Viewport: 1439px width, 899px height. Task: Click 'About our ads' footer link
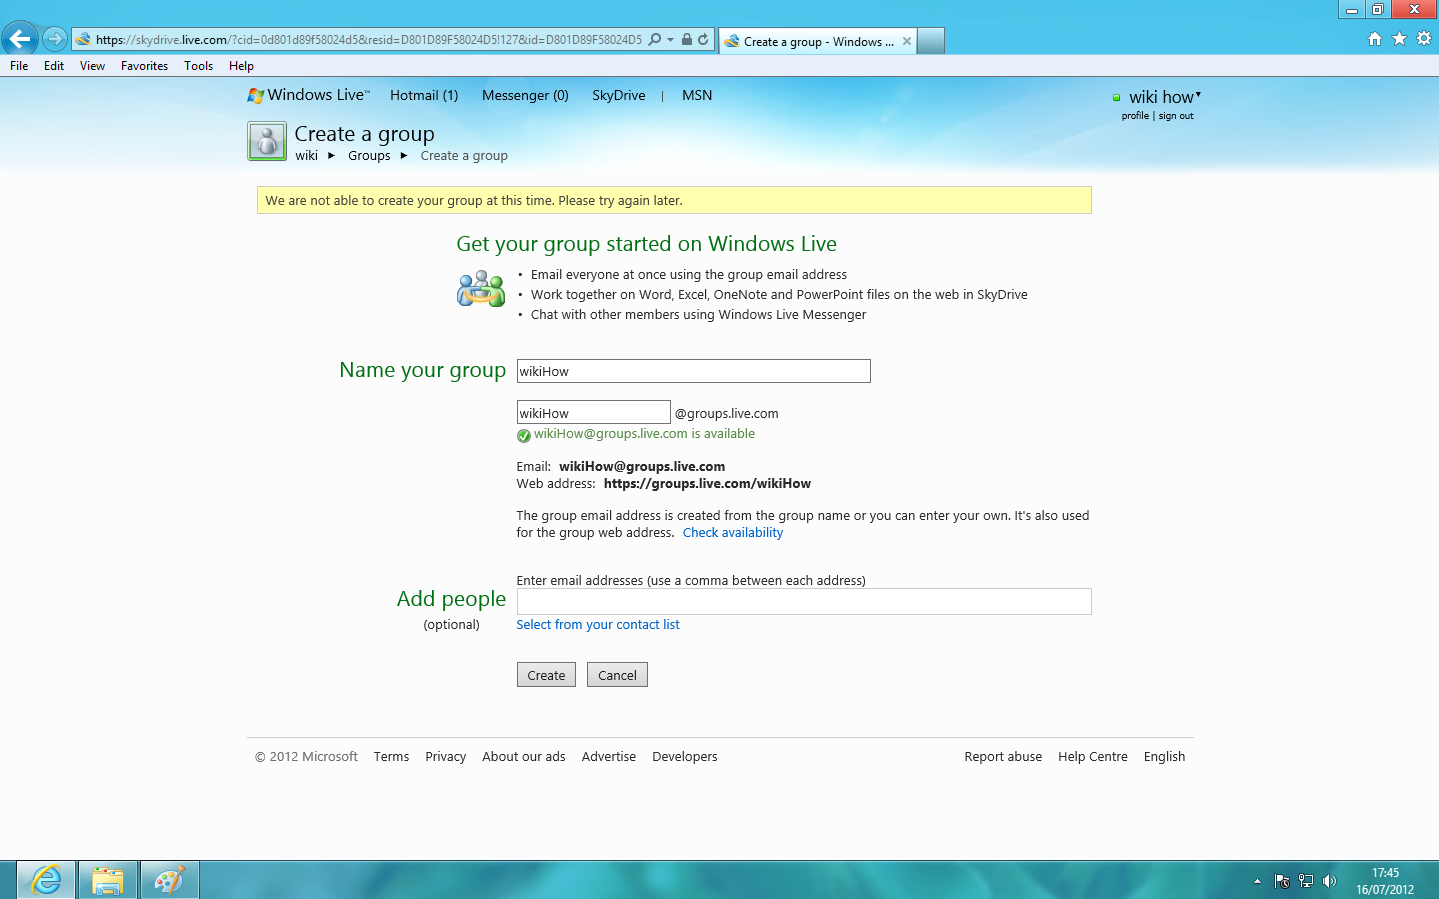[x=524, y=756]
